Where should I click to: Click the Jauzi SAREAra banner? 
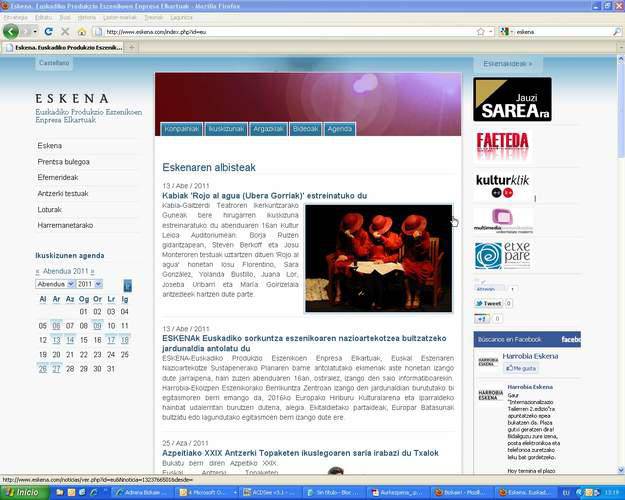click(x=513, y=99)
